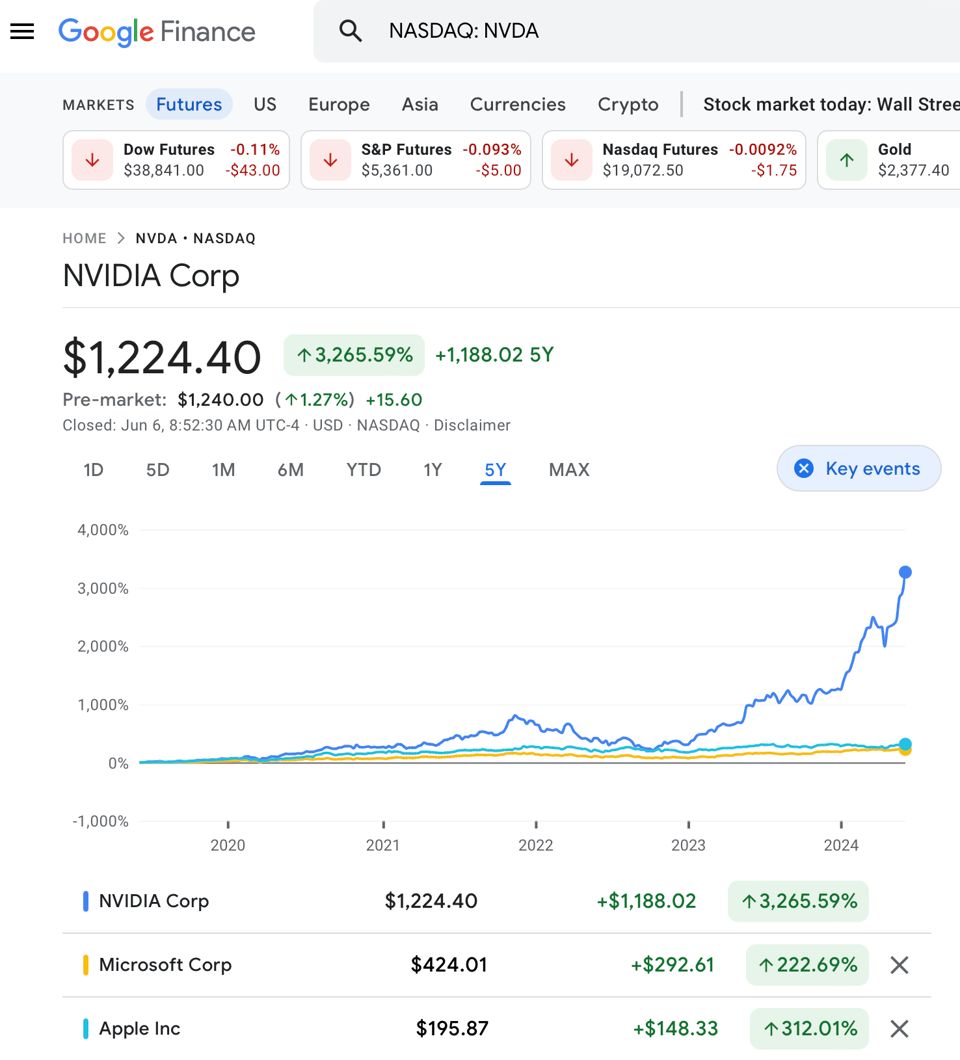960x1060 pixels.
Task: Click the 3,265.59% badge in NVIDIA row
Action: point(798,901)
